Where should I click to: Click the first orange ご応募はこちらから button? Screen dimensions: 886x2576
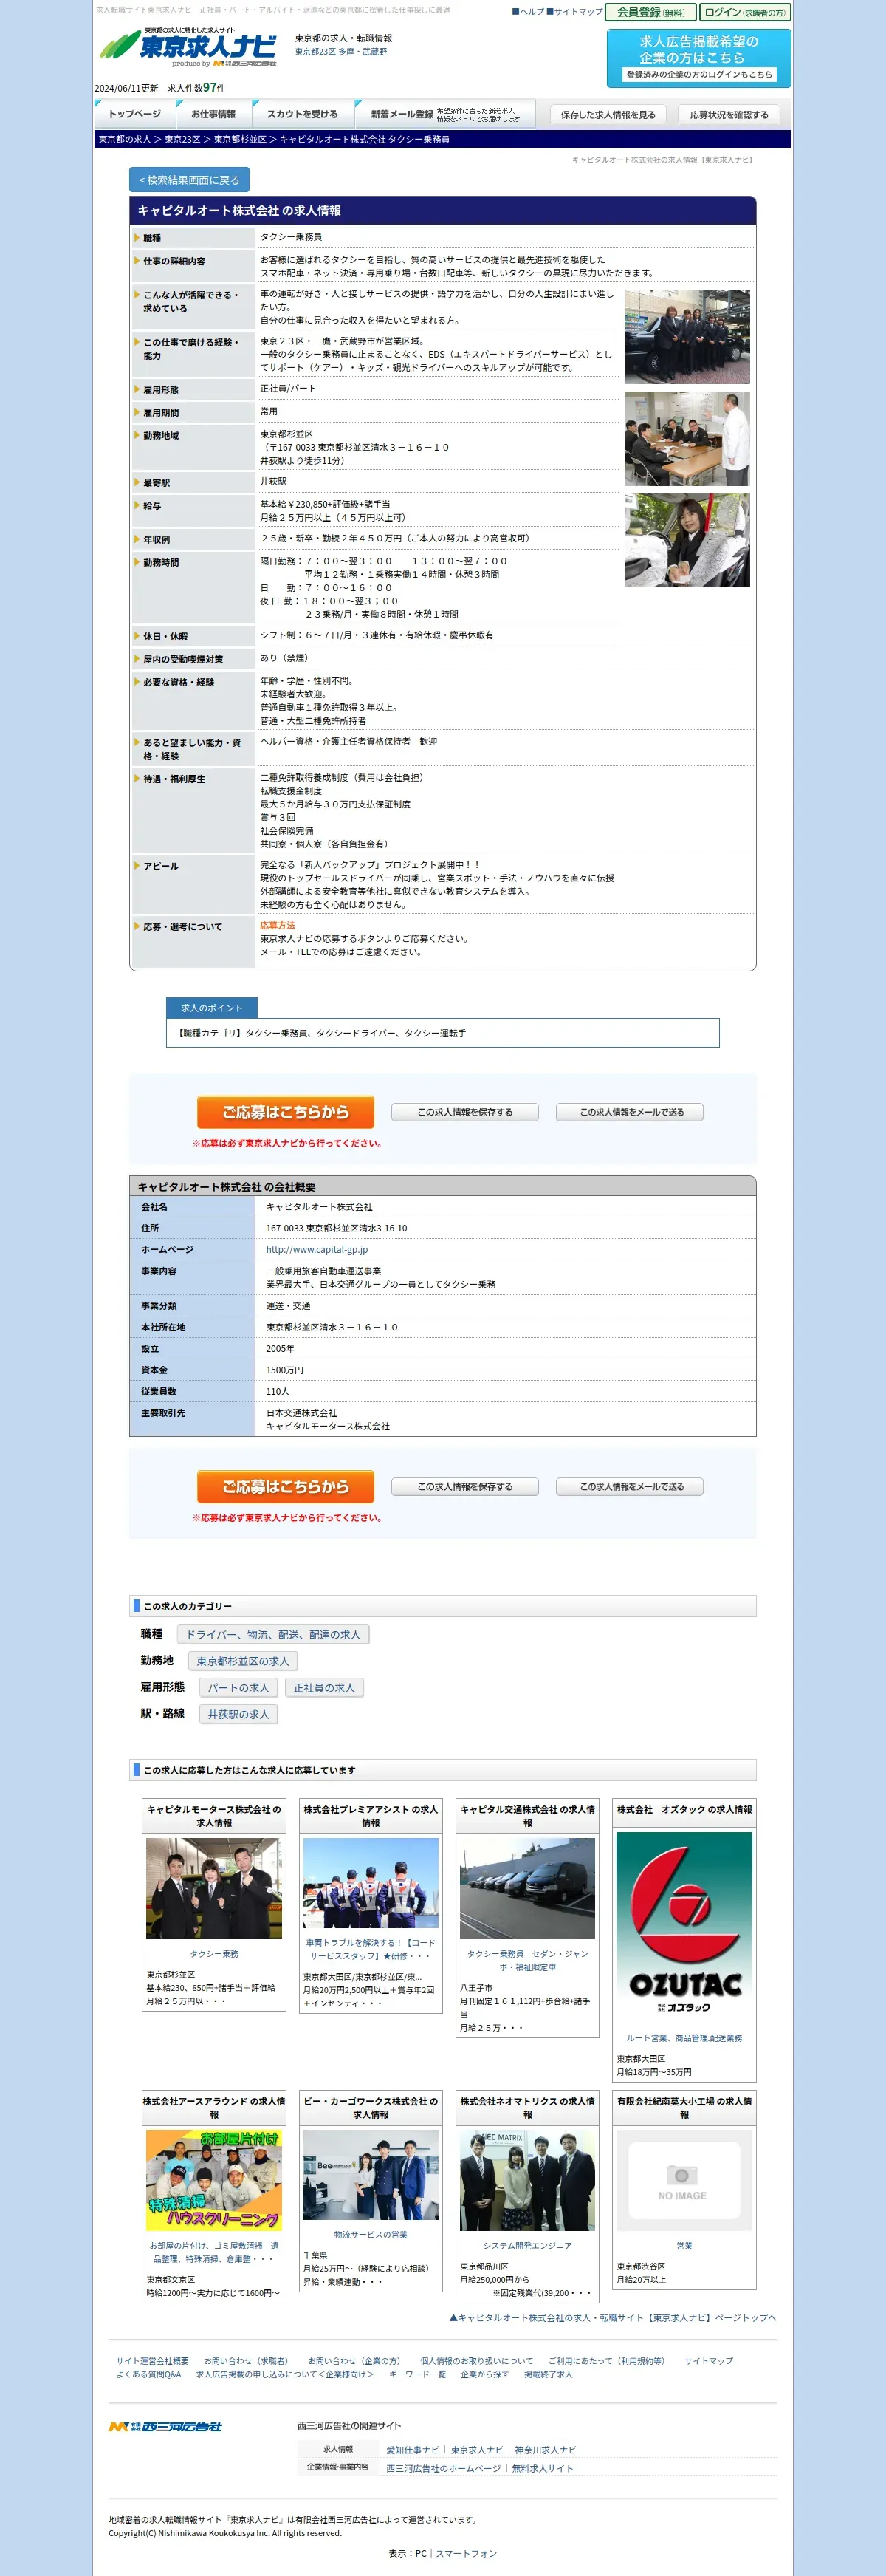coord(285,1112)
